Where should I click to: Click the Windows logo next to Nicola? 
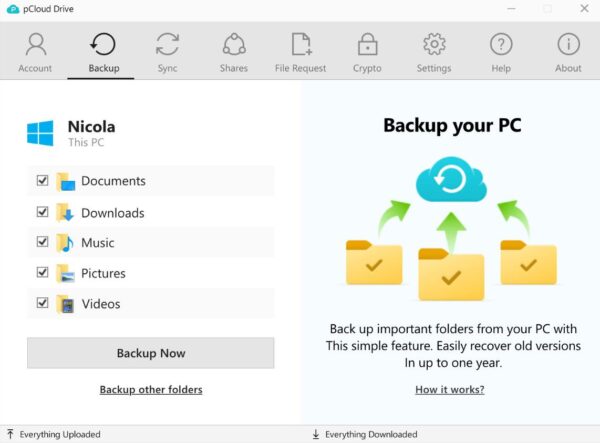pyautogui.click(x=40, y=133)
